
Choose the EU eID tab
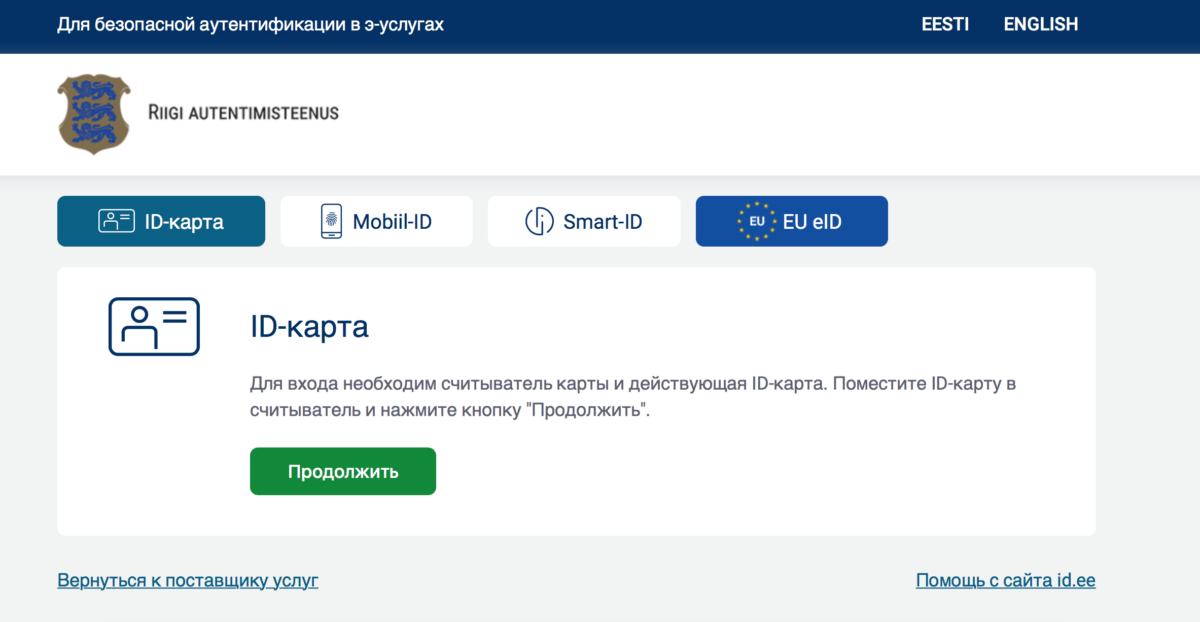tap(792, 221)
